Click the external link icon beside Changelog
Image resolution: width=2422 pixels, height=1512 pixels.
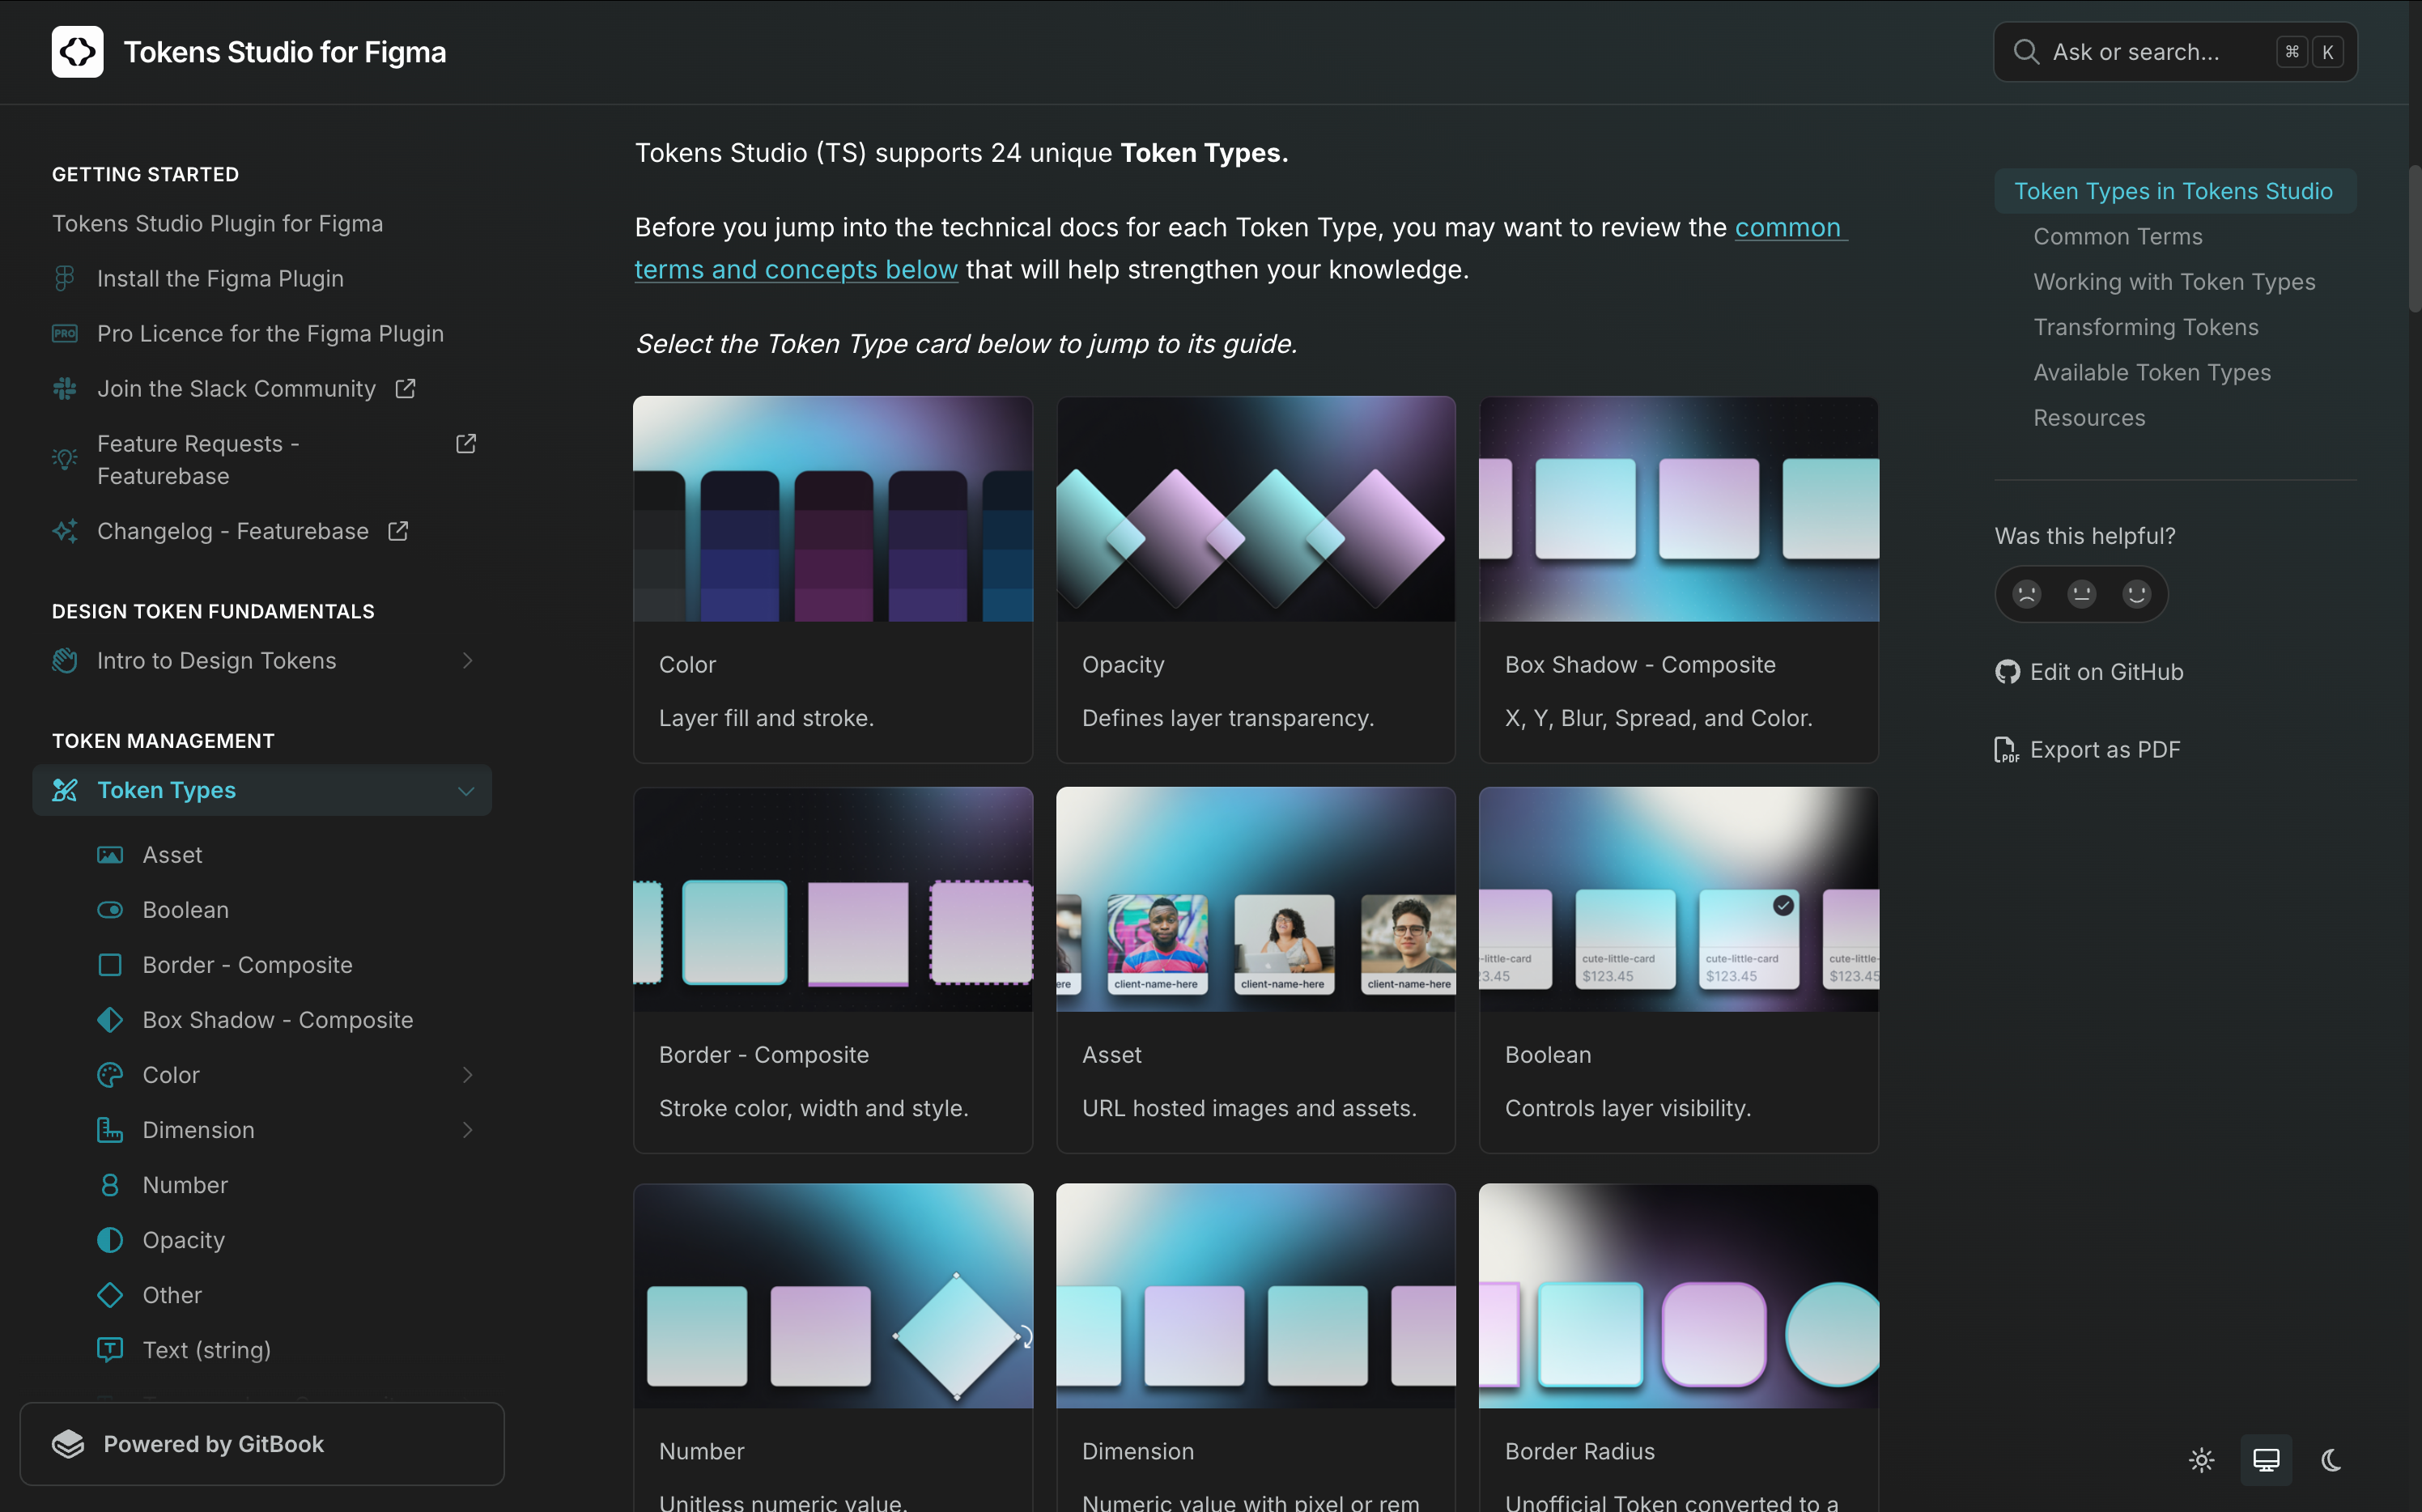pyautogui.click(x=398, y=531)
